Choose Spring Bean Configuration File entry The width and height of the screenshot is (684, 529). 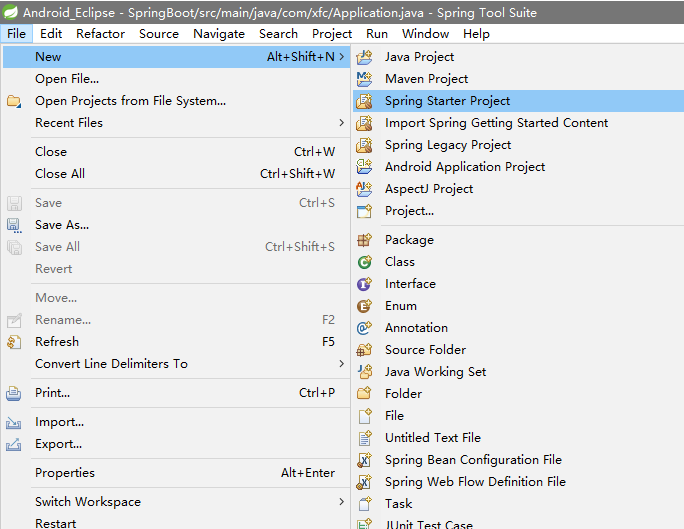[x=518, y=460]
